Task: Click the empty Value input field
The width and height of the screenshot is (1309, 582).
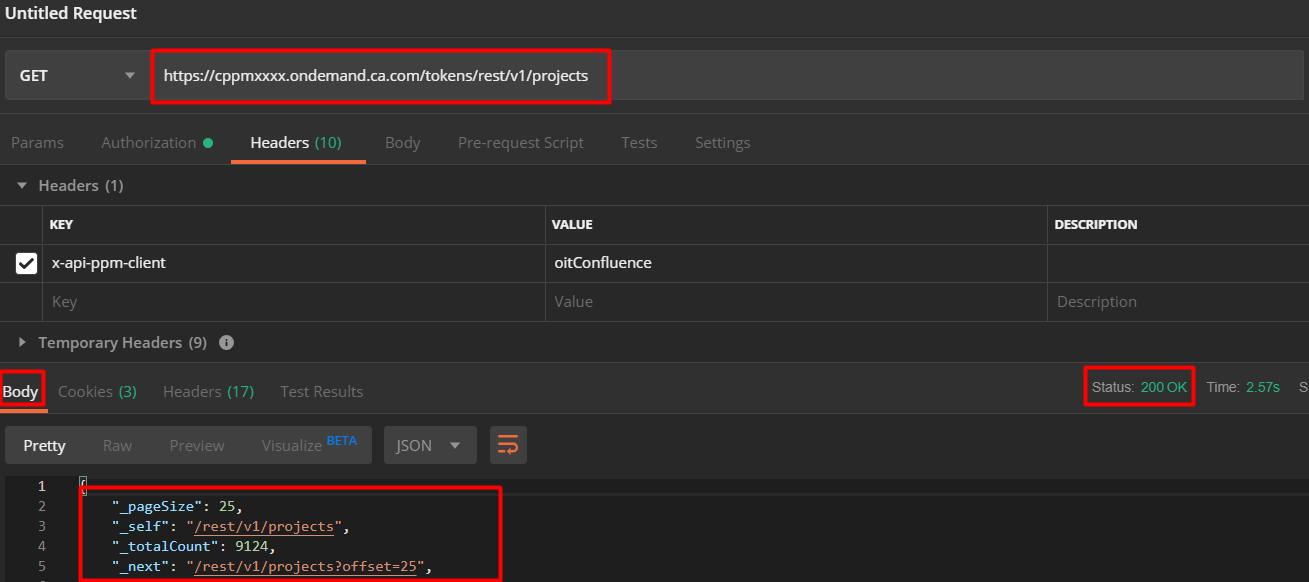Action: (x=797, y=302)
